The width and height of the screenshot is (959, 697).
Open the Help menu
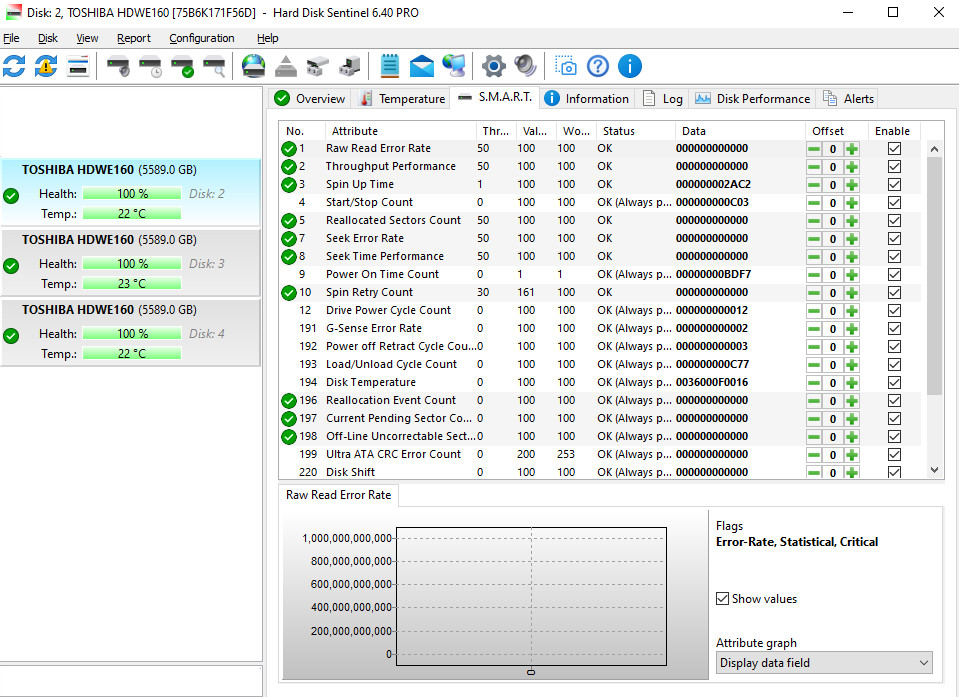(x=267, y=38)
